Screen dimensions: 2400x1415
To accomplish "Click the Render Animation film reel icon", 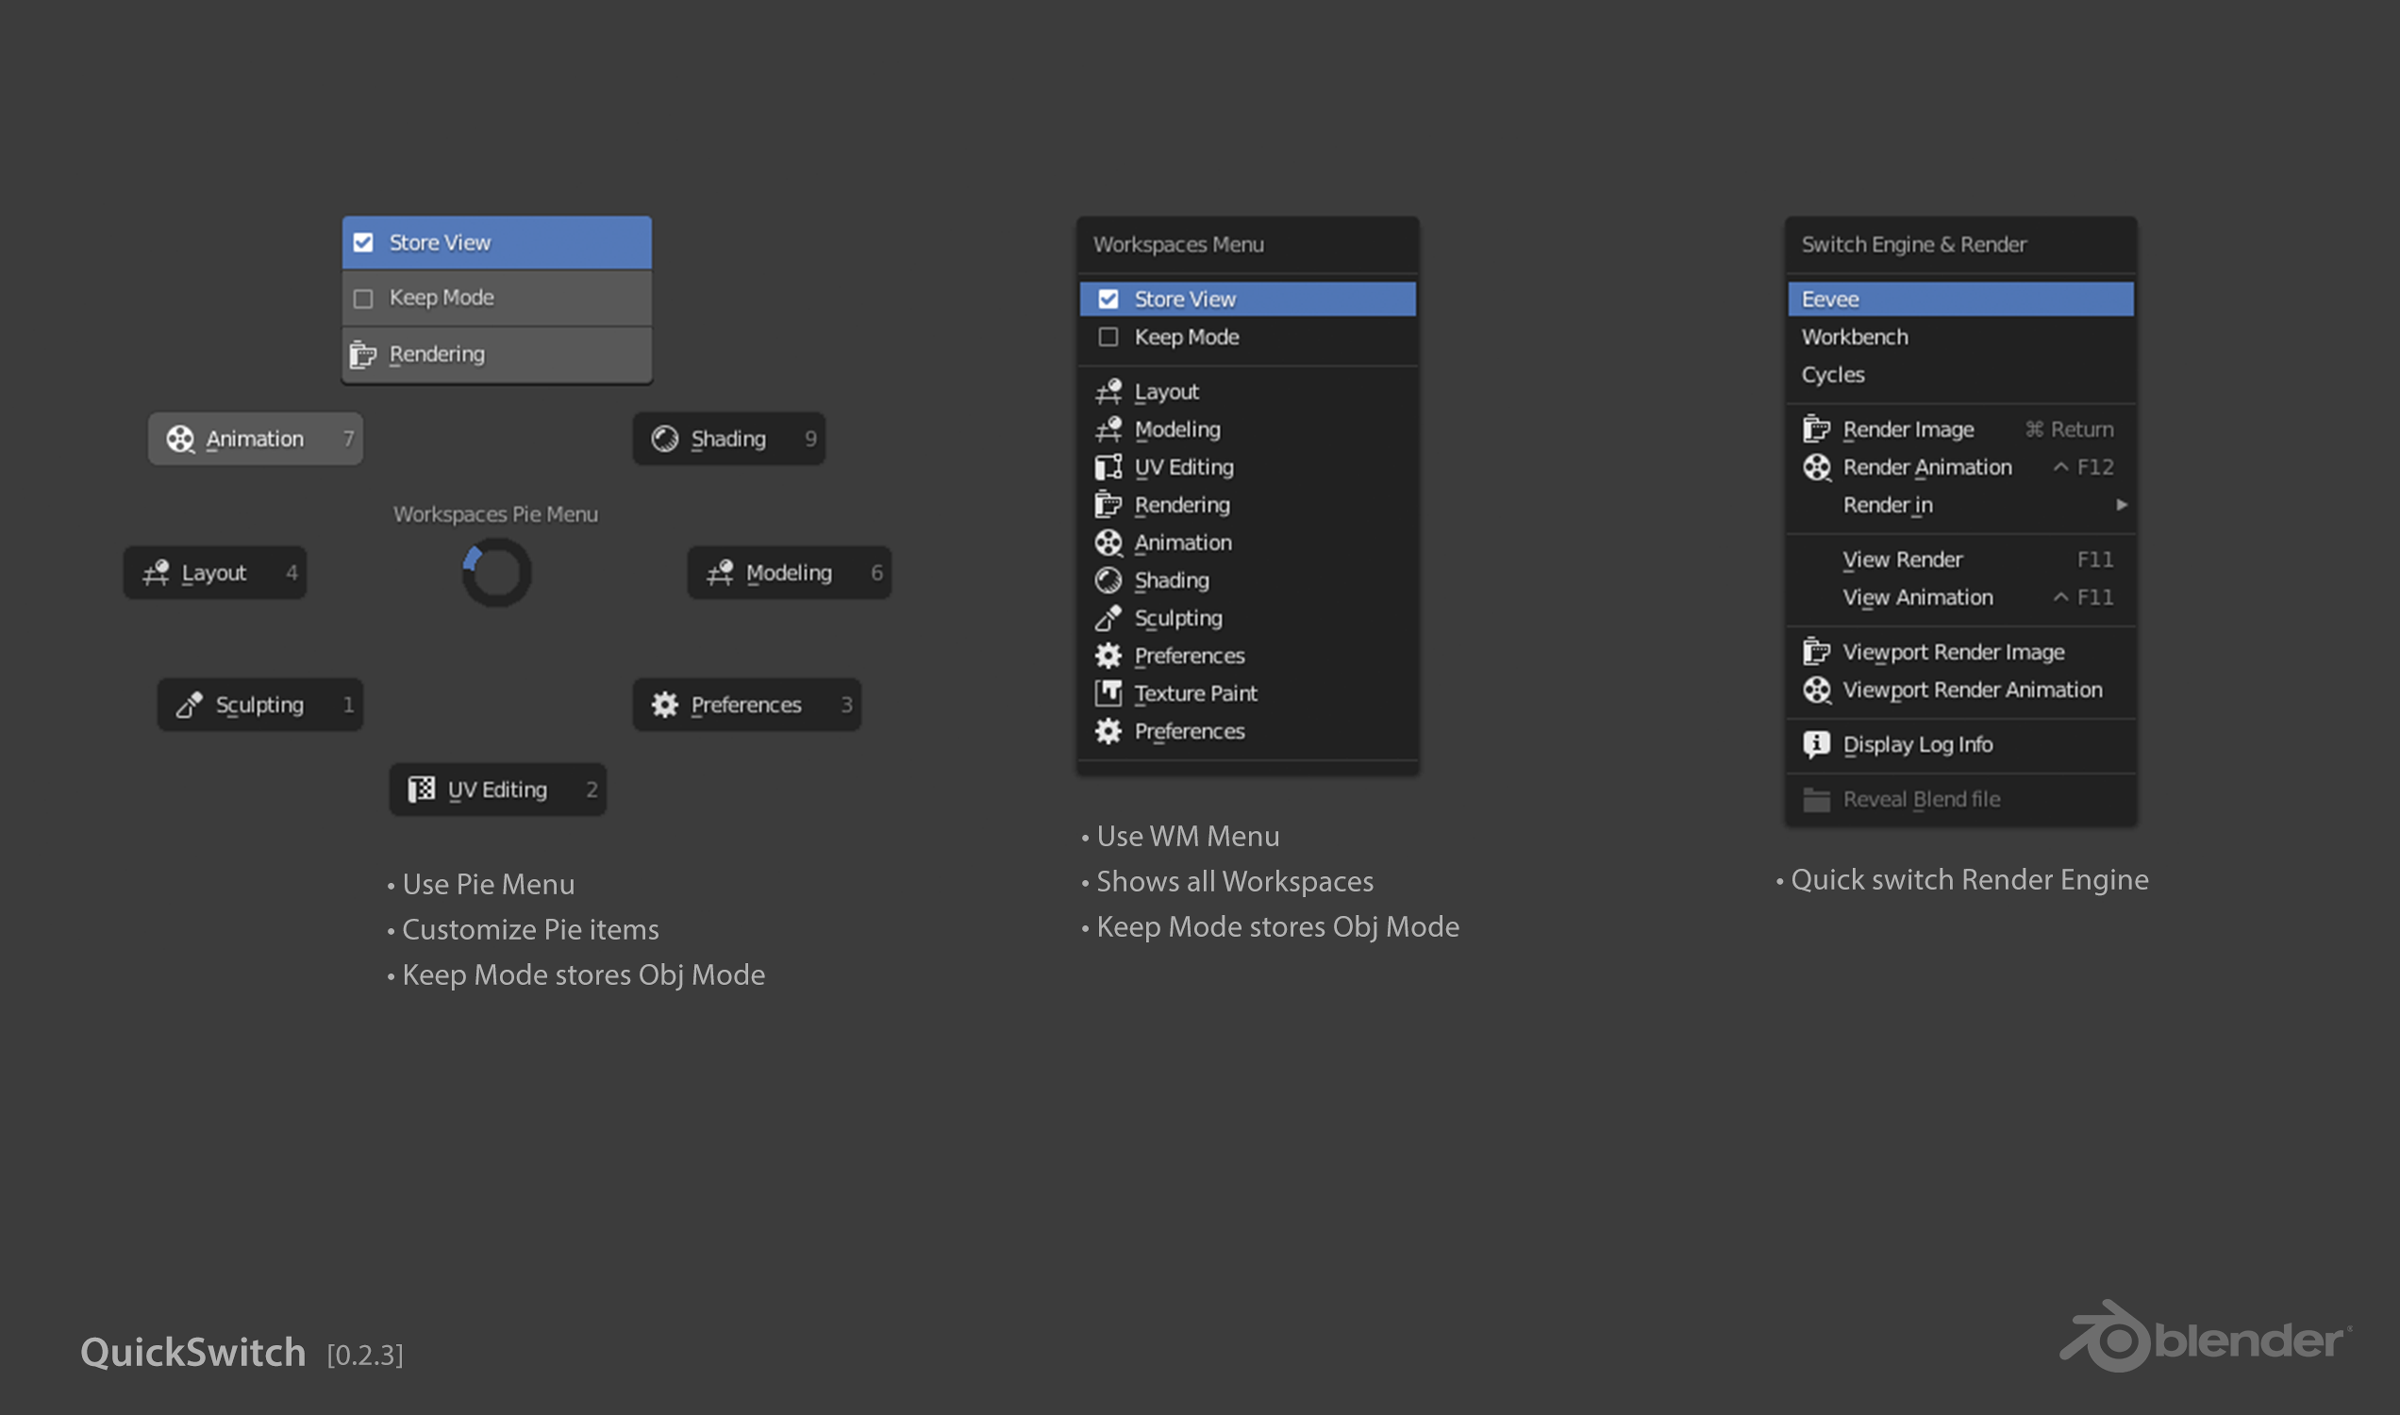I will (1816, 467).
